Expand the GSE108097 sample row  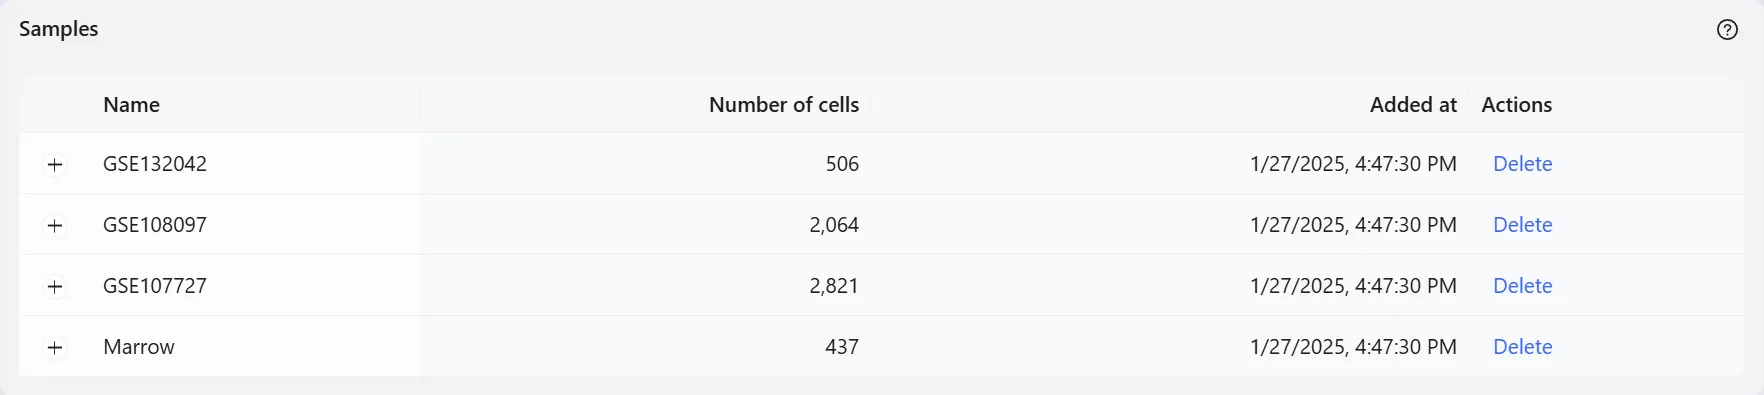pos(55,226)
